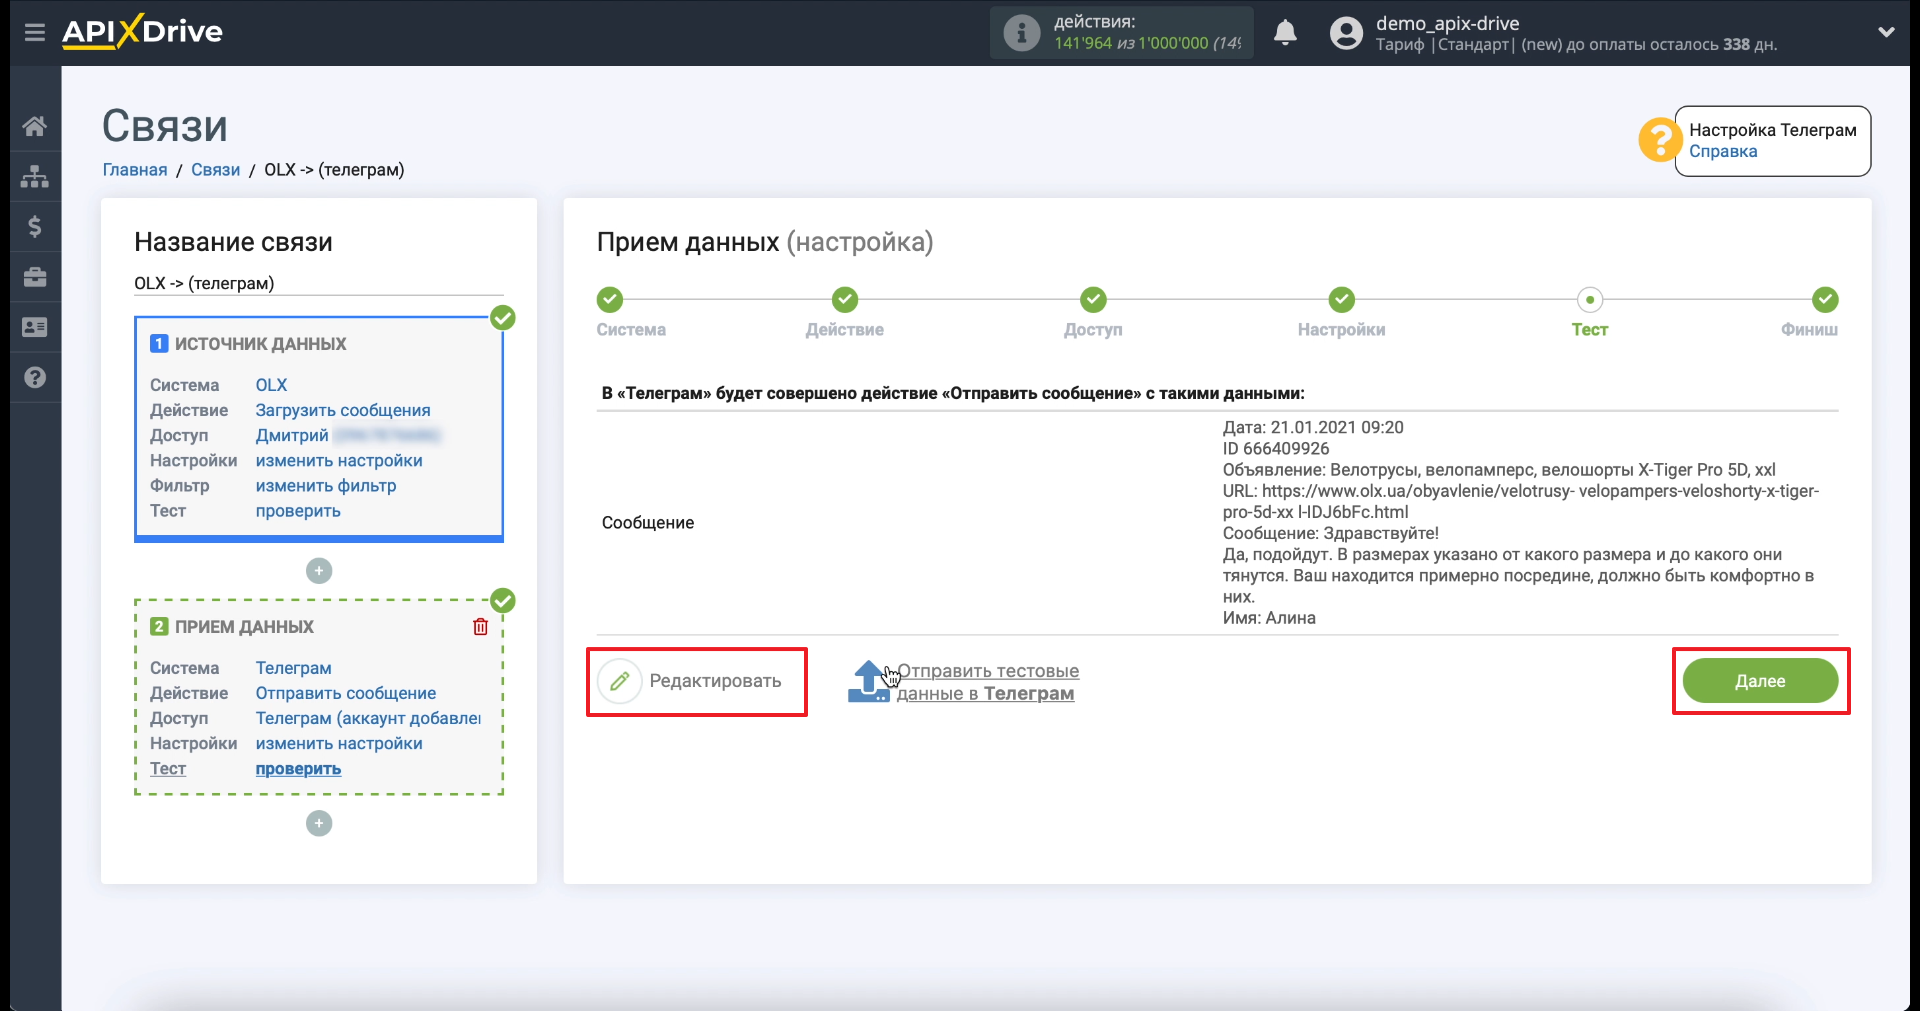Go to Настройки step

(x=1341, y=300)
